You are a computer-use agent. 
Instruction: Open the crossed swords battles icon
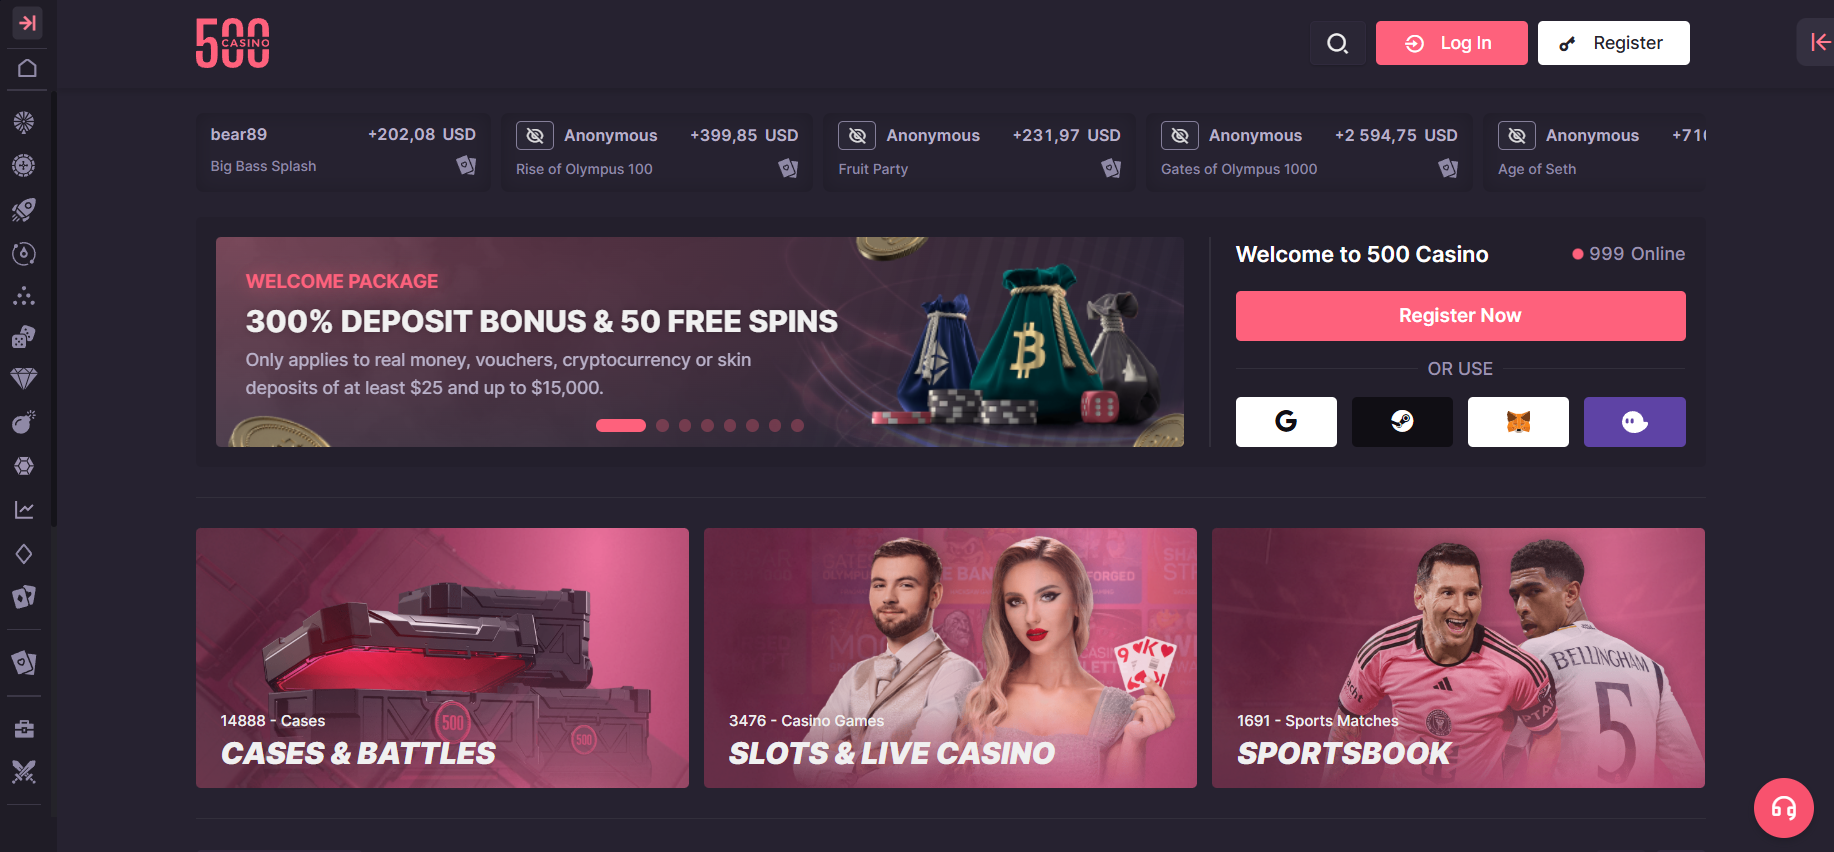tap(24, 772)
